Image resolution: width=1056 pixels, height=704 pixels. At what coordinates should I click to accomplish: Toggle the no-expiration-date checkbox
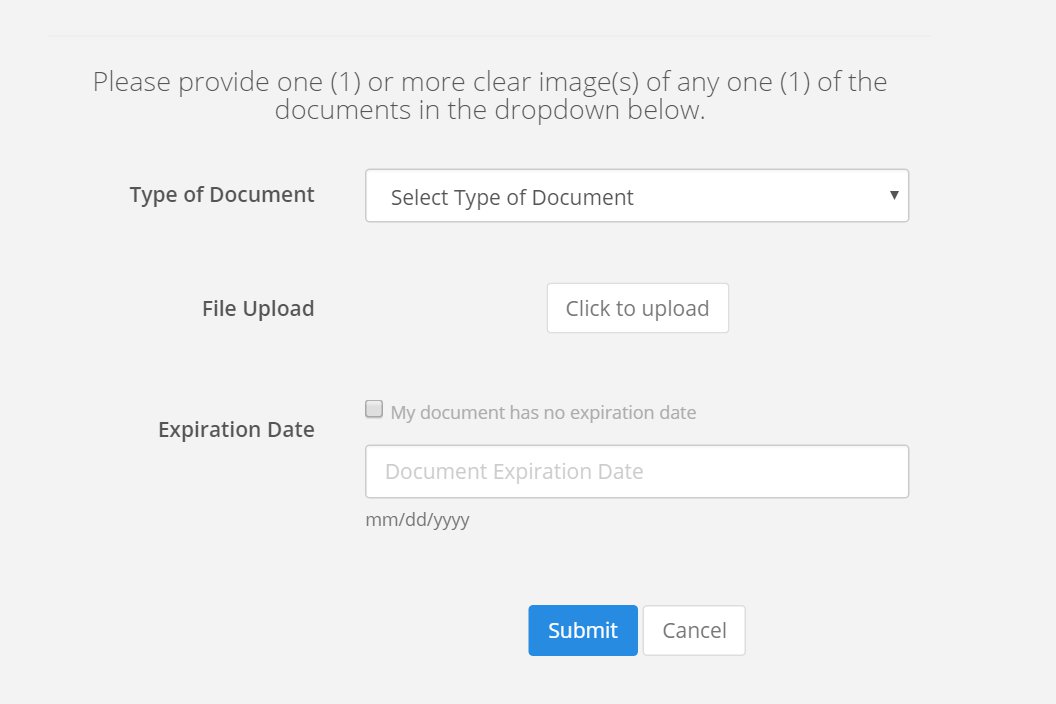click(x=374, y=409)
